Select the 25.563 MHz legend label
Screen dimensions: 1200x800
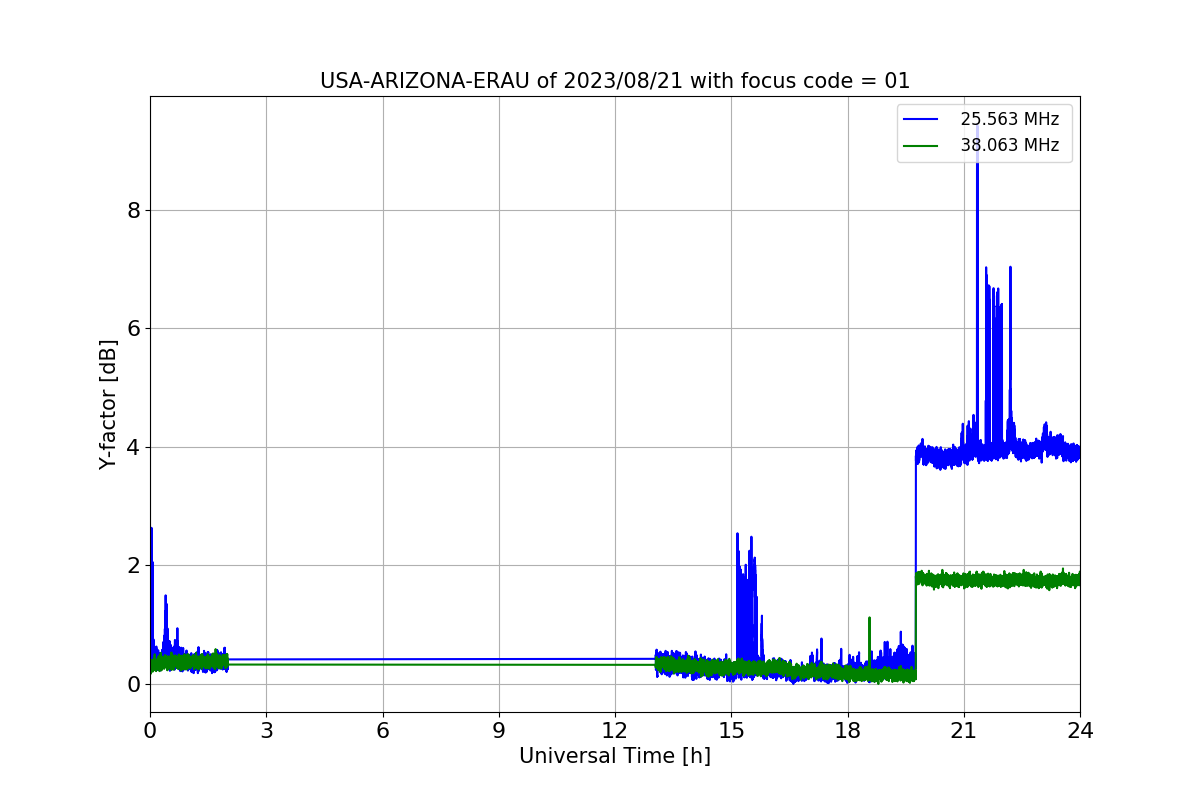pos(1010,119)
